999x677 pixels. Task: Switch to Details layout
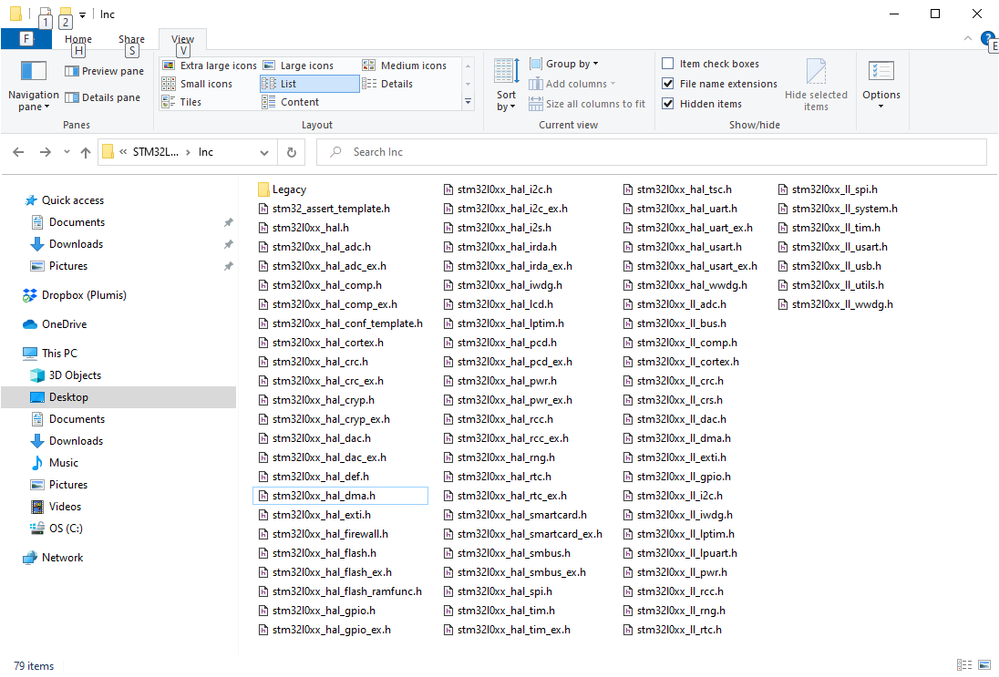(387, 83)
